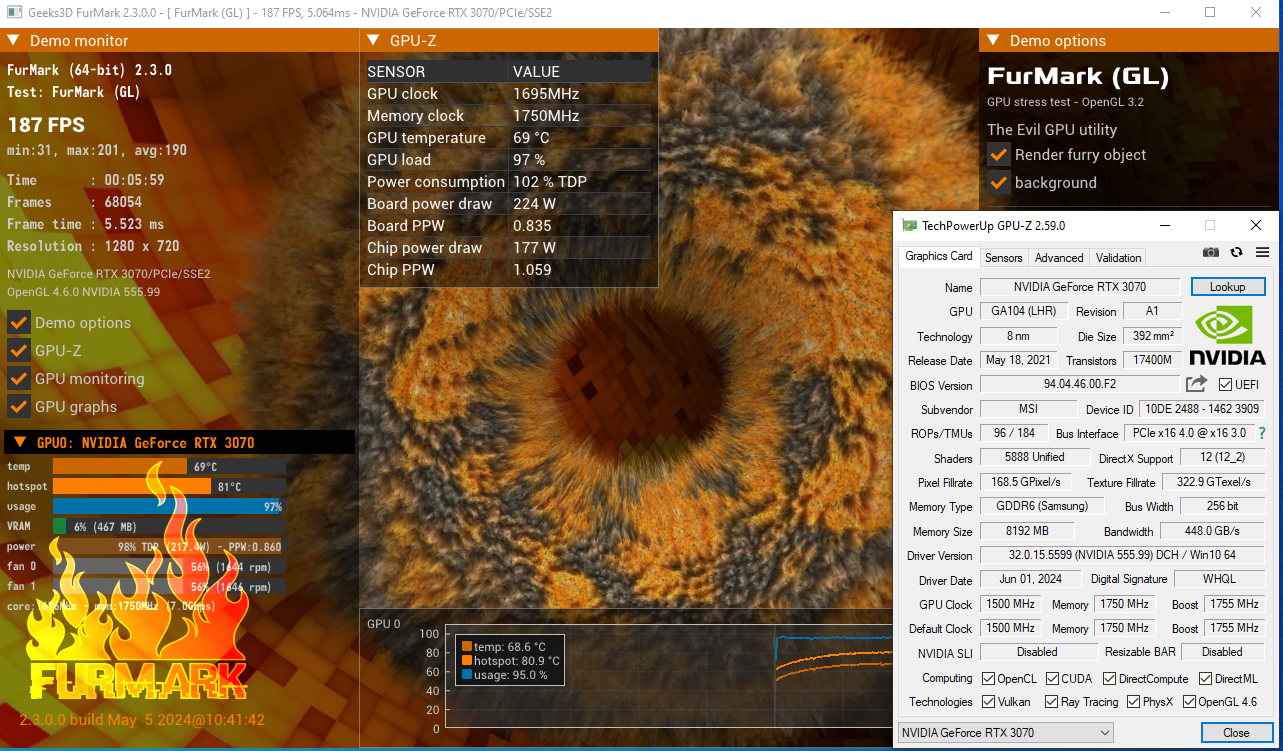1283x751 pixels.
Task: Collapse the GPU-Z sensor overlay panel
Action: pos(373,41)
